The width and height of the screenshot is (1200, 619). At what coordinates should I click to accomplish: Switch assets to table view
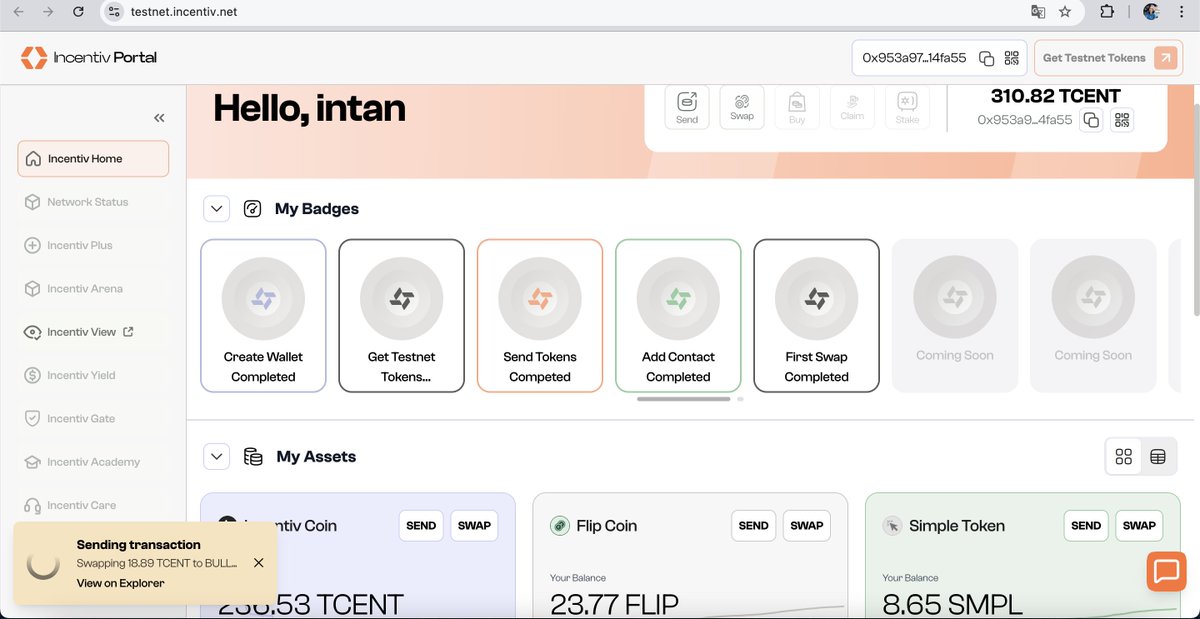pyautogui.click(x=1158, y=457)
